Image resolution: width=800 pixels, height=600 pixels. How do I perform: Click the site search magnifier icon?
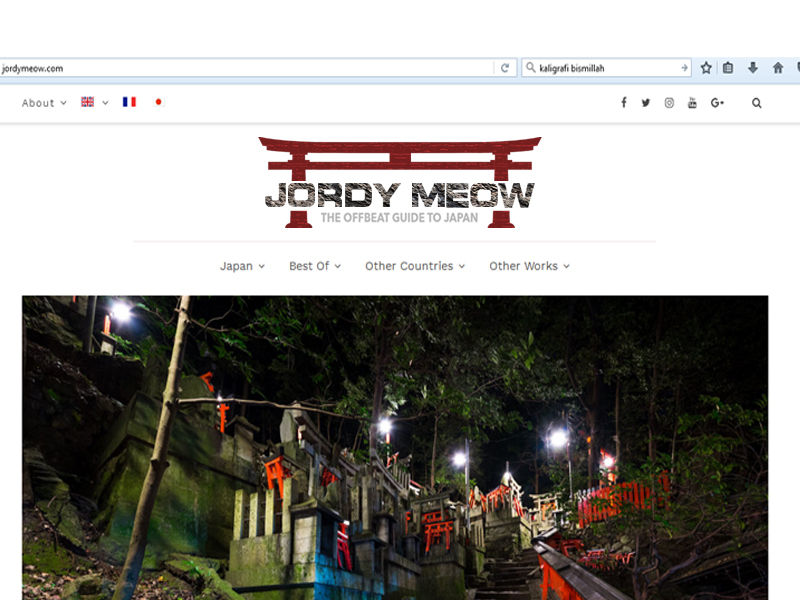(x=757, y=103)
